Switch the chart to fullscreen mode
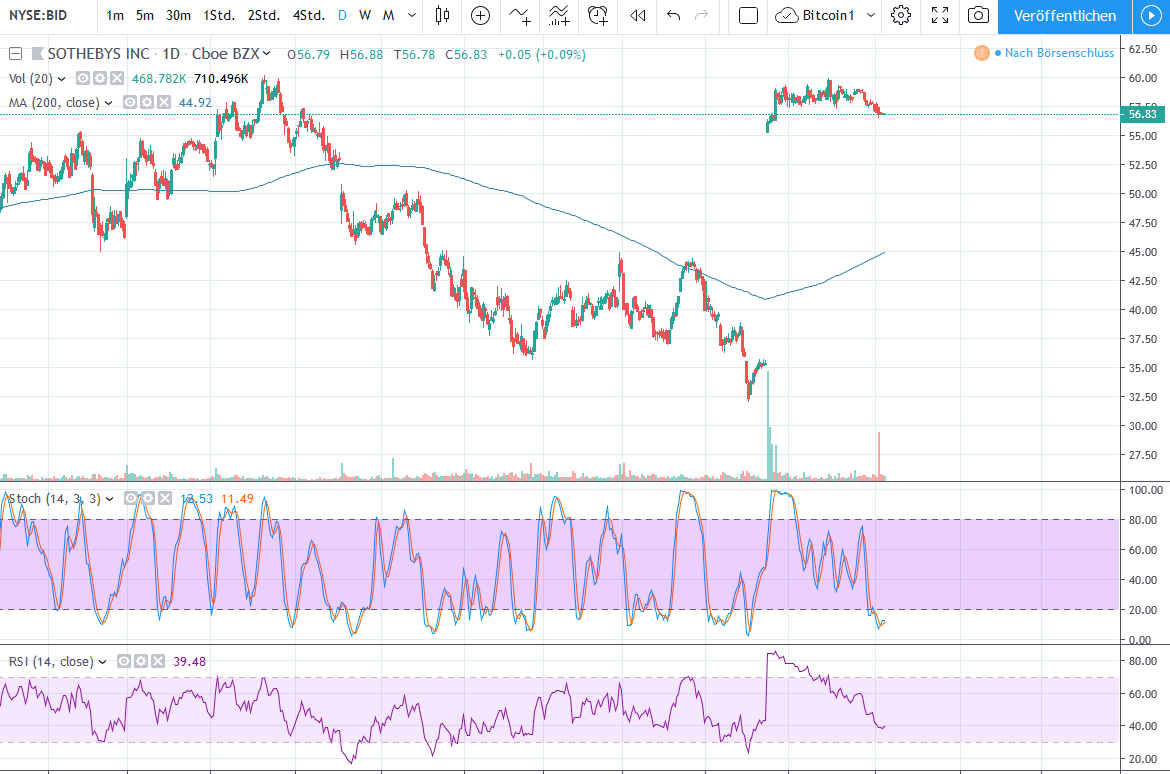Viewport: 1170px width, 774px height. click(940, 15)
